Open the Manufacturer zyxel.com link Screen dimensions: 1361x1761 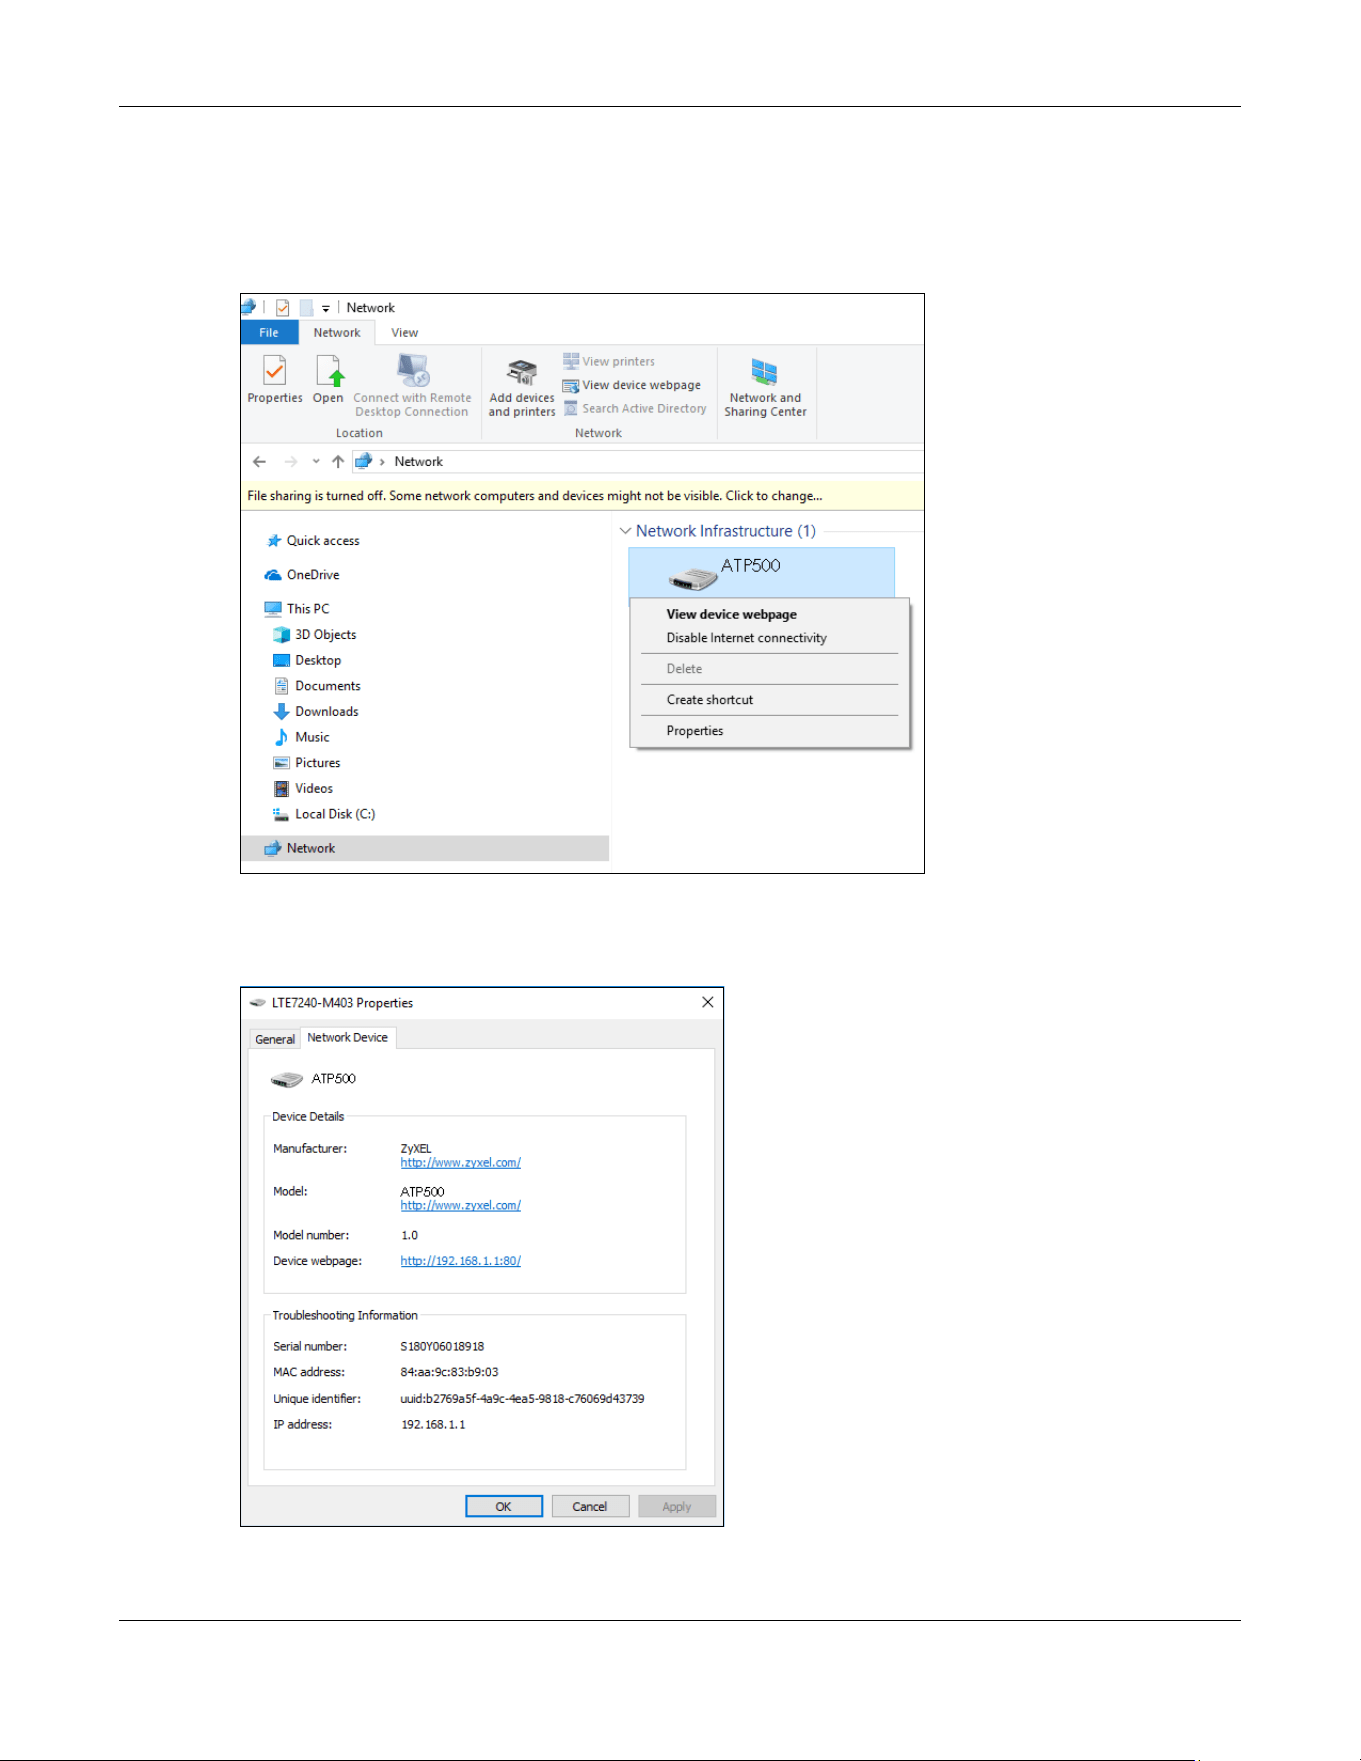(460, 1163)
